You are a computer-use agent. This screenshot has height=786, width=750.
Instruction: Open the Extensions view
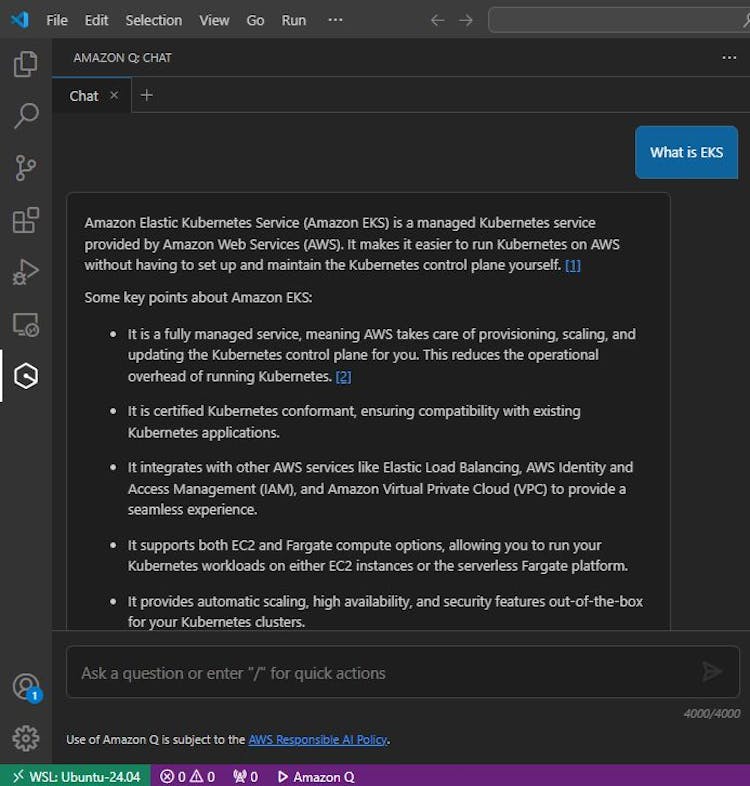[26, 220]
